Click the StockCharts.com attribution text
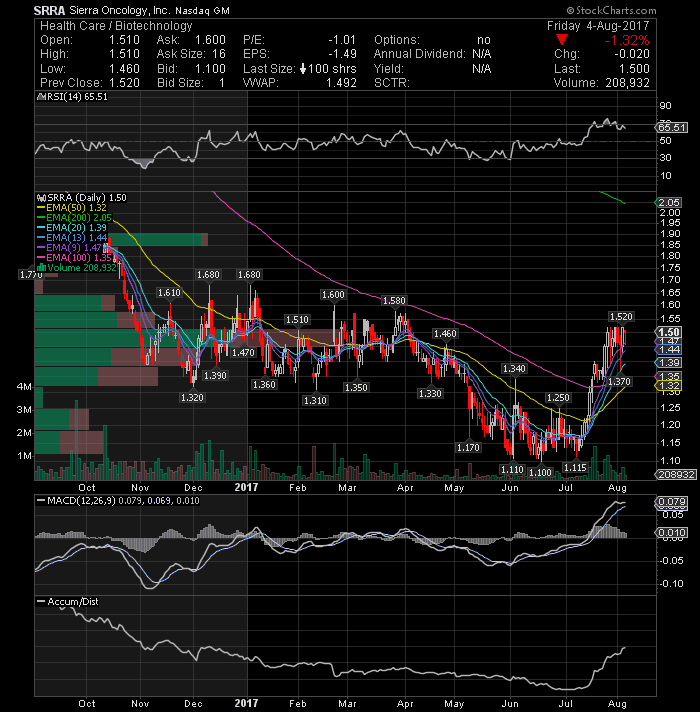Screen dimensions: 700x712 point(611,10)
